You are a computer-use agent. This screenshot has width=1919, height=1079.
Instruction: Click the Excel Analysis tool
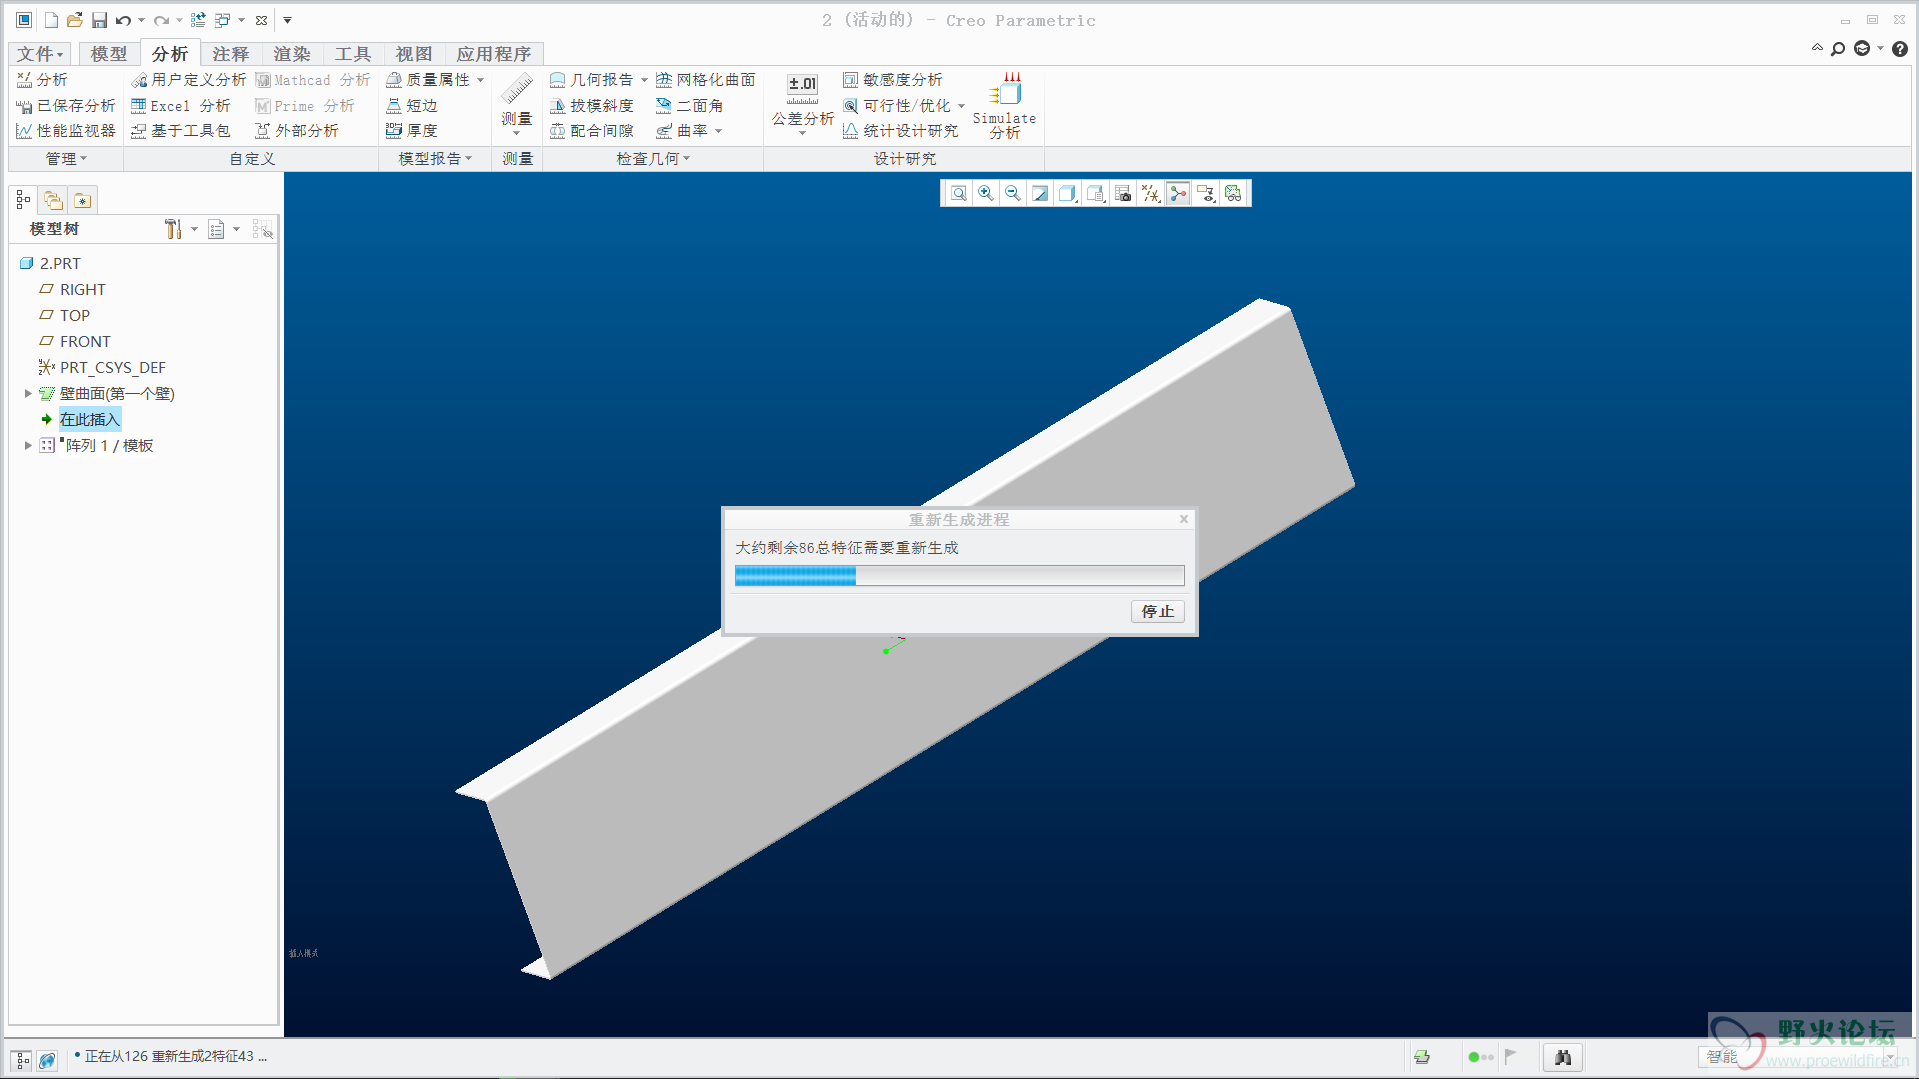click(180, 105)
